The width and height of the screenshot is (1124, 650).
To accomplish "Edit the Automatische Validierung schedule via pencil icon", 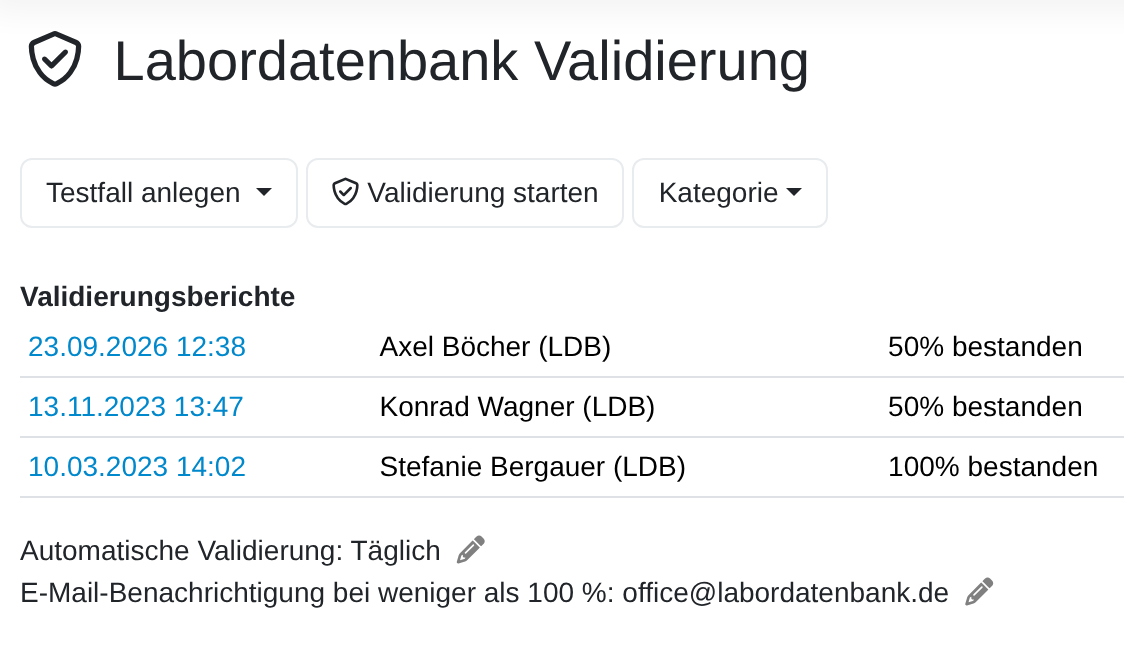I will (471, 550).
